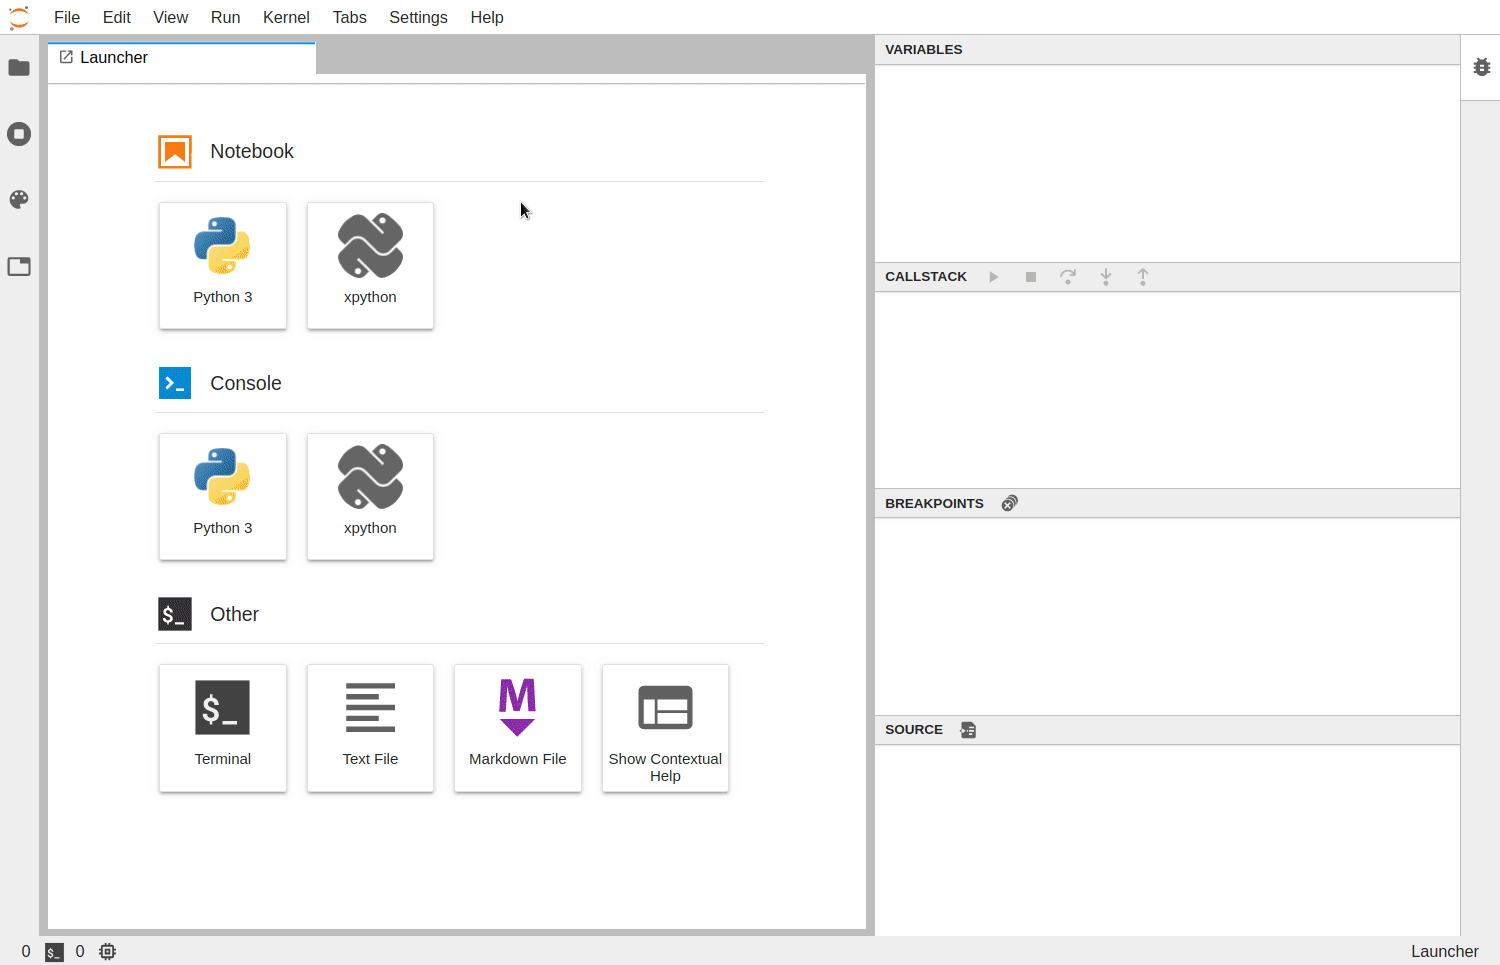Screen dimensions: 1500x965
Task: Open the debugger panel
Action: pyautogui.click(x=1481, y=66)
